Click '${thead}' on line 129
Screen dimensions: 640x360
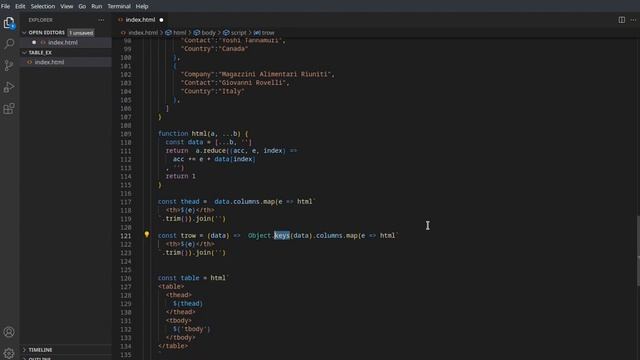point(188,304)
